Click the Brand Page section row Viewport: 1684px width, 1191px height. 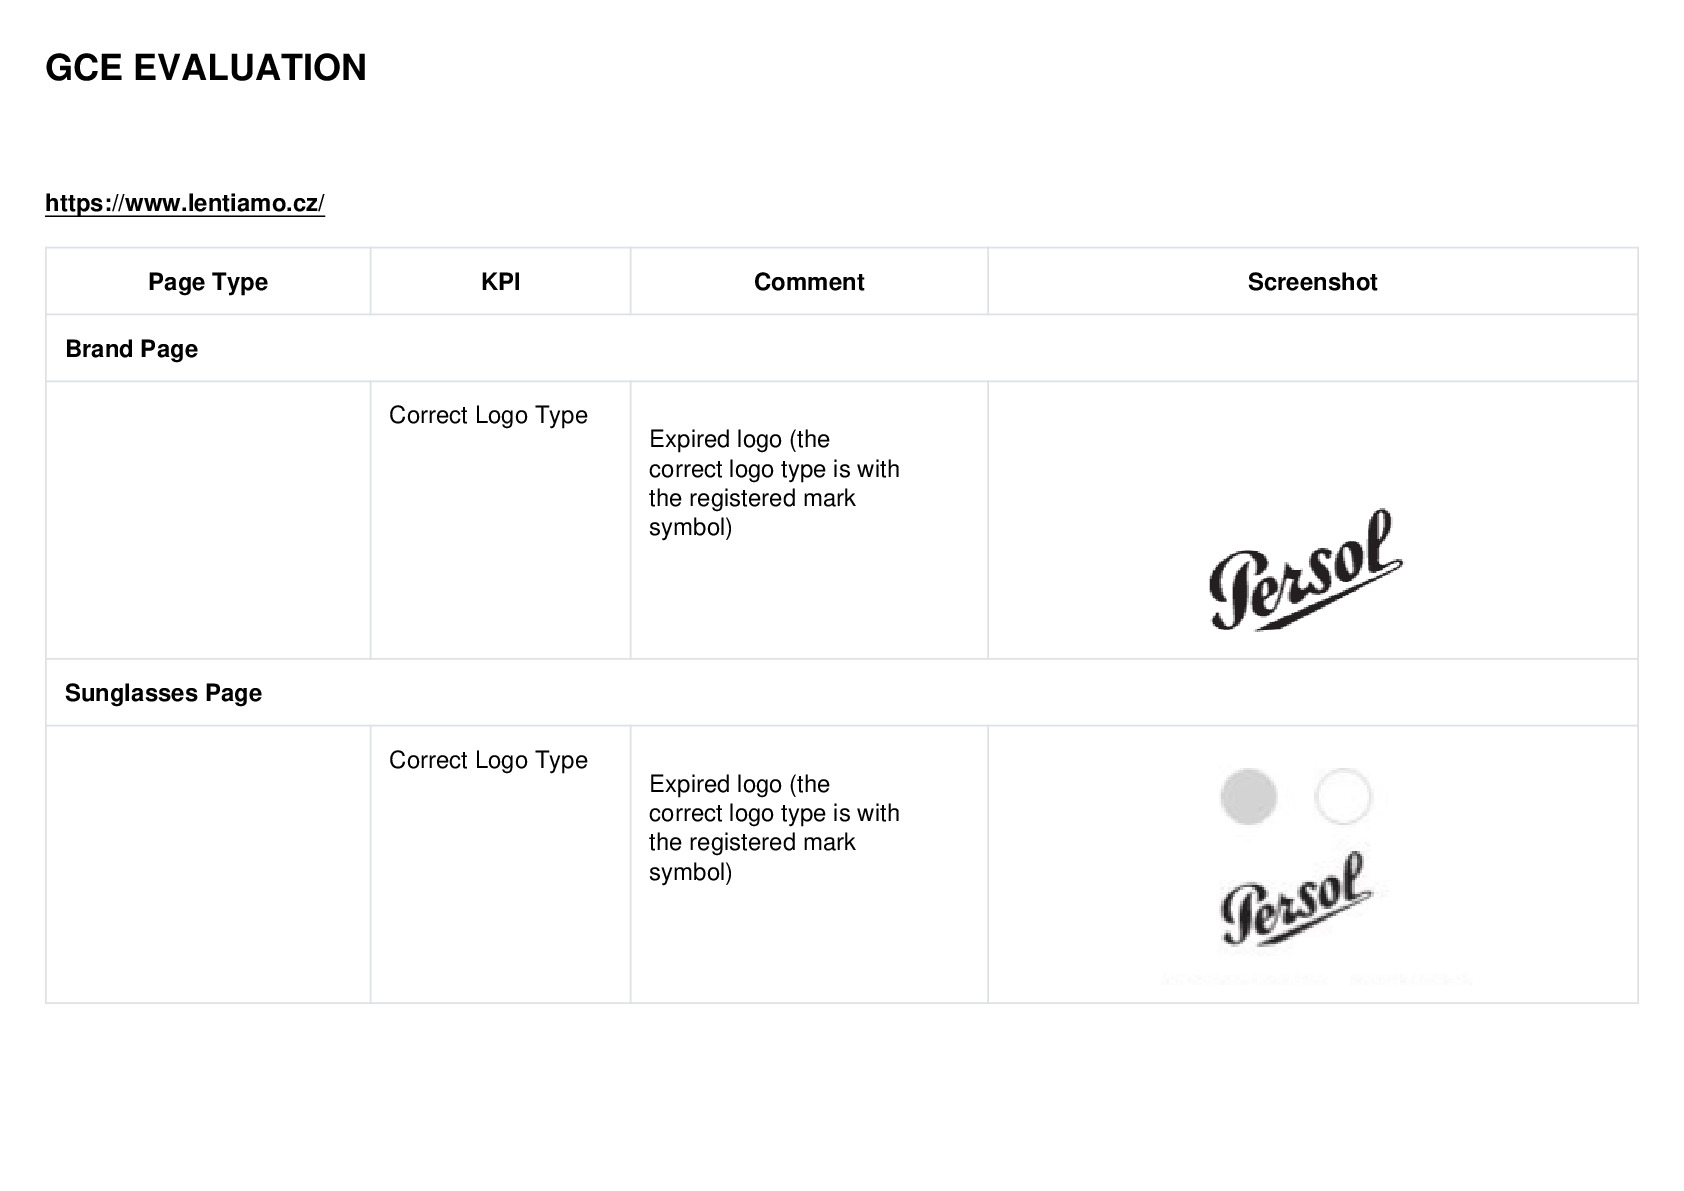pyautogui.click(x=841, y=348)
